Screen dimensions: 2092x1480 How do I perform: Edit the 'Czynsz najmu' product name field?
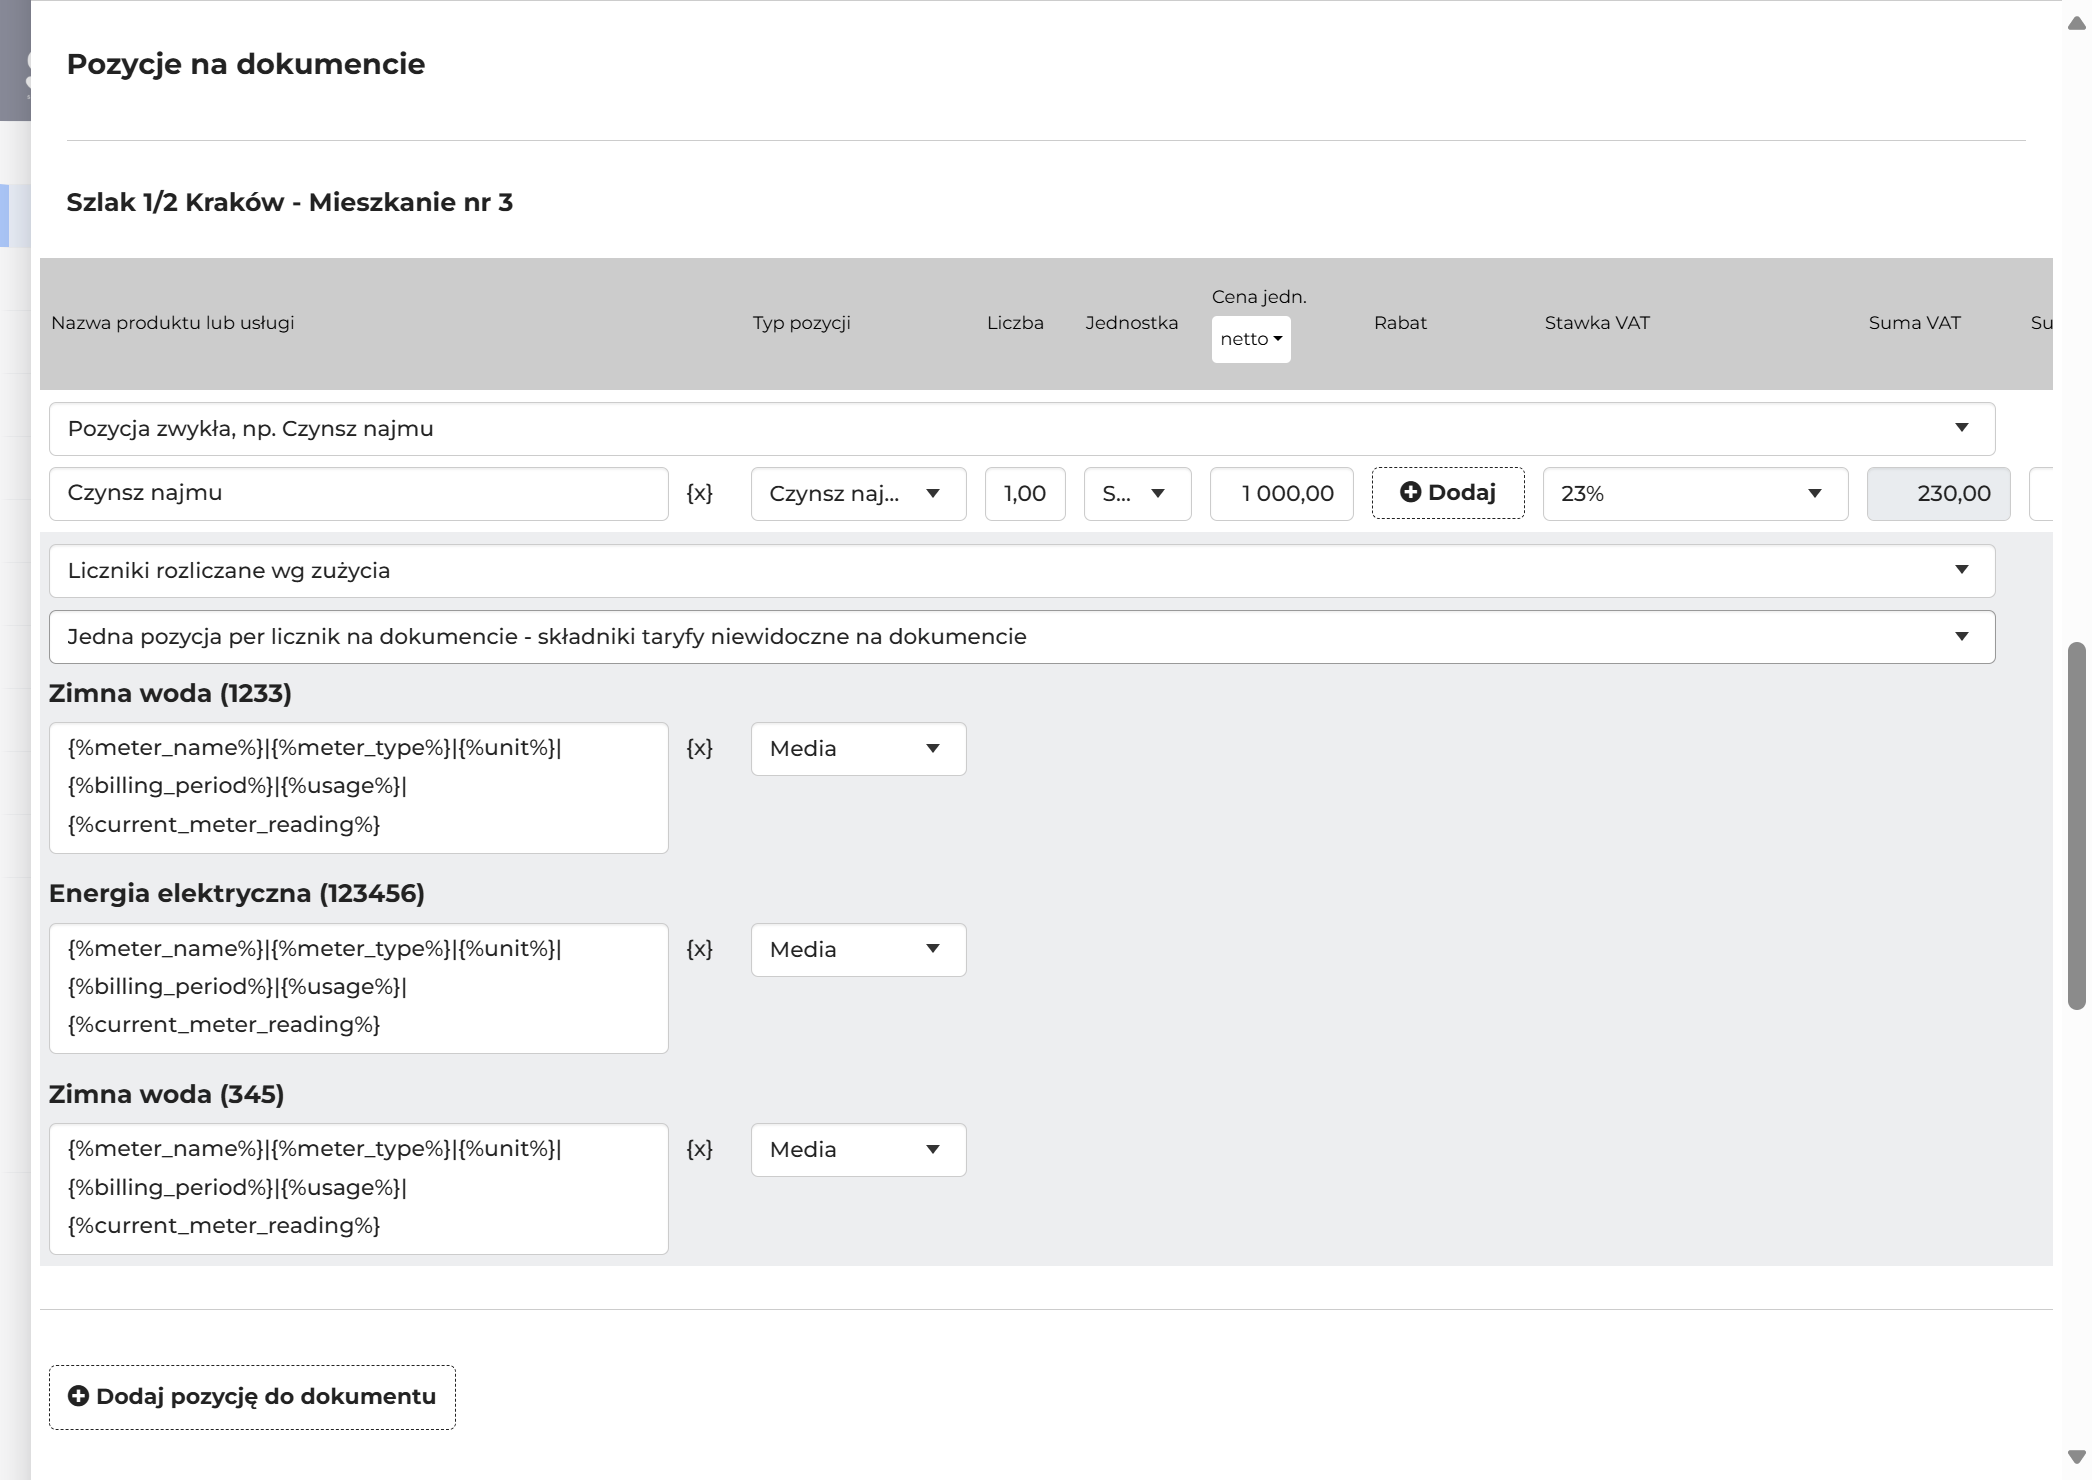click(358, 493)
